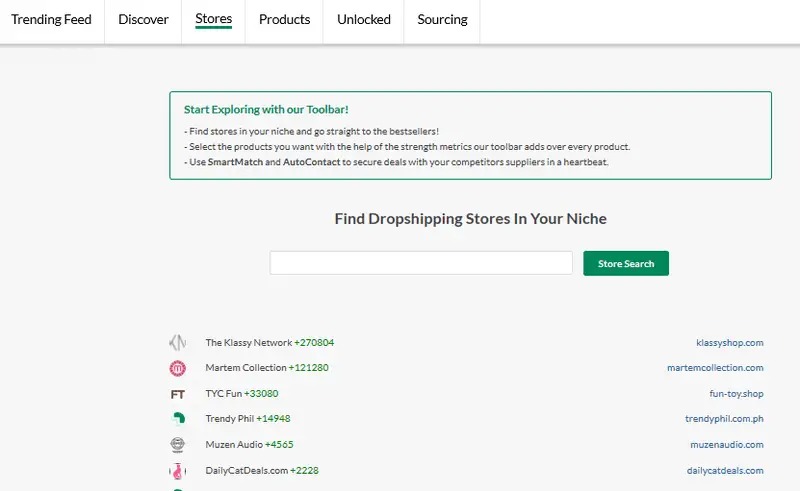Focus the store search text field
This screenshot has width=800, height=491.
[421, 263]
